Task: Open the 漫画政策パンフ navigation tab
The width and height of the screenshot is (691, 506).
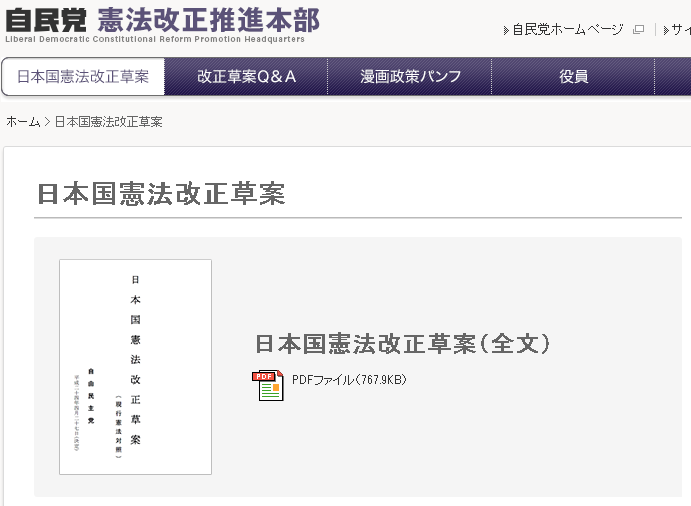Action: click(410, 76)
